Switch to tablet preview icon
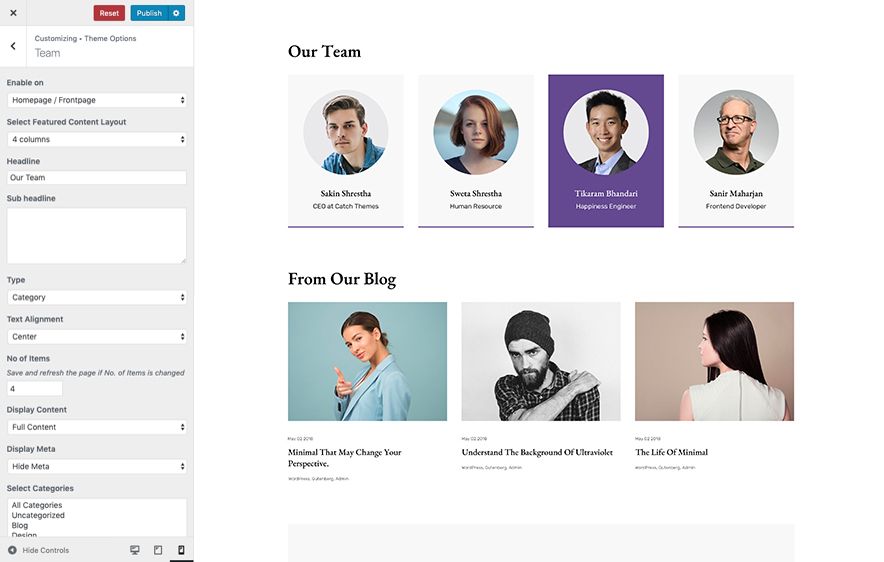The width and height of the screenshot is (884, 562). click(x=158, y=550)
